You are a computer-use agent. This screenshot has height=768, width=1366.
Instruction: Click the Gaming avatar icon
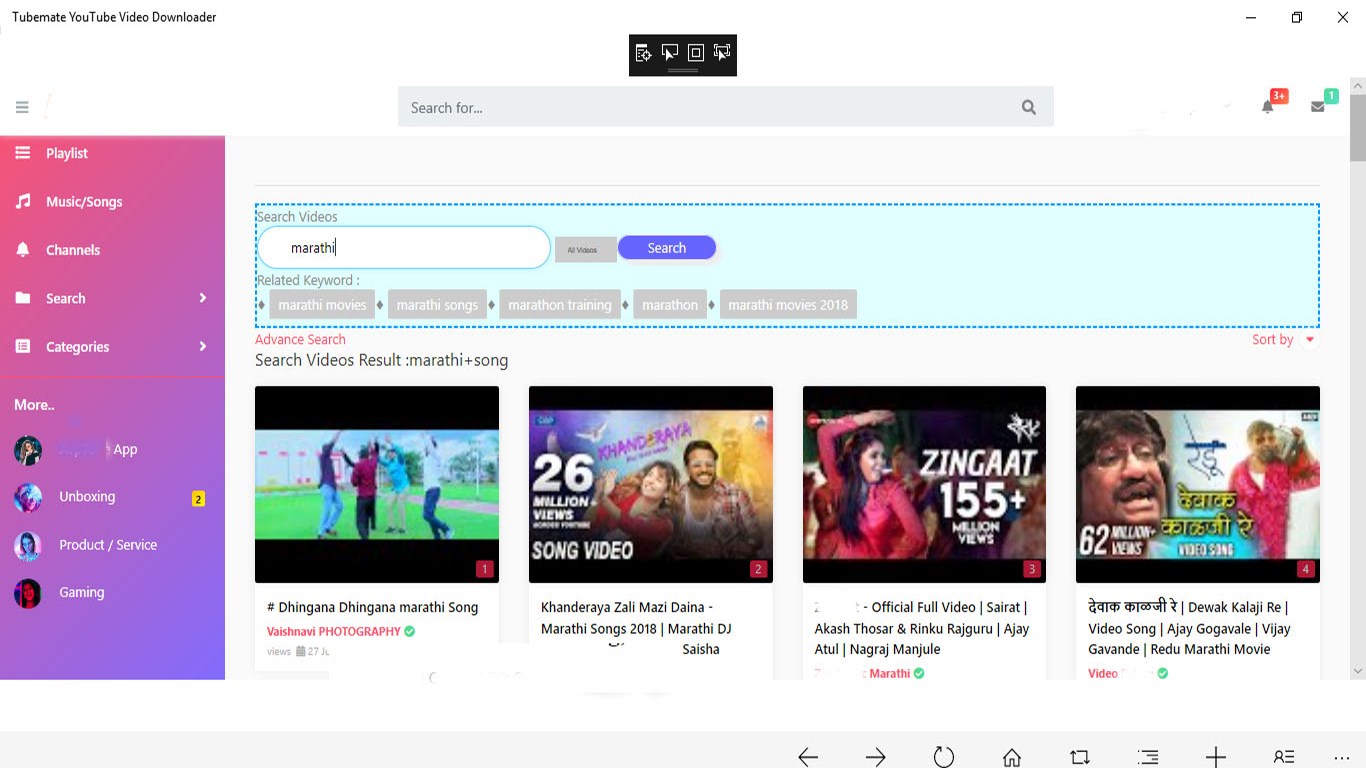coord(28,593)
